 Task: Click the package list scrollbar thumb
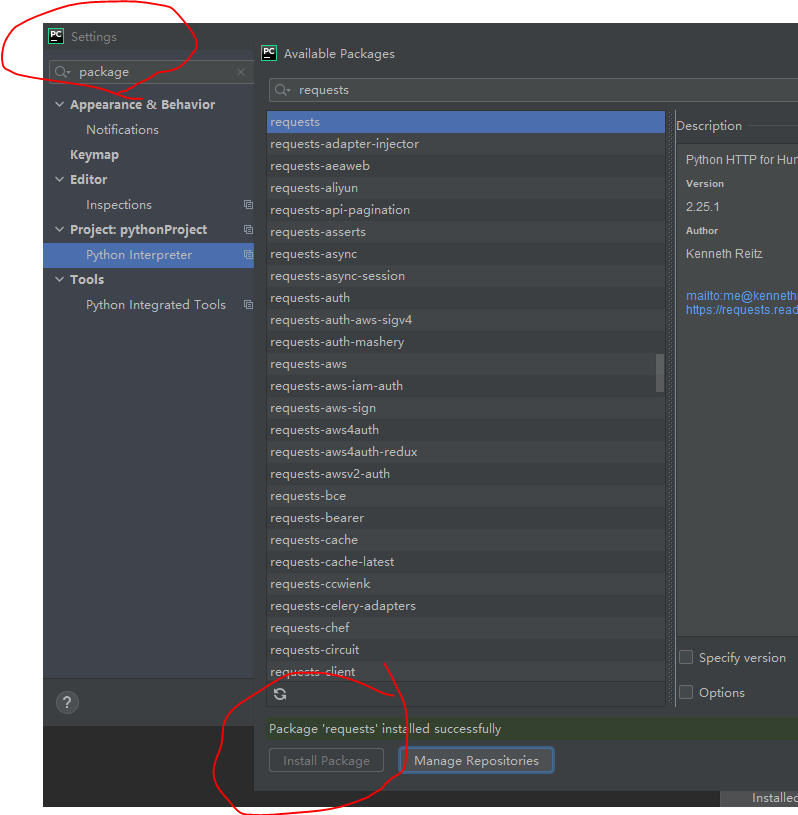(x=660, y=373)
